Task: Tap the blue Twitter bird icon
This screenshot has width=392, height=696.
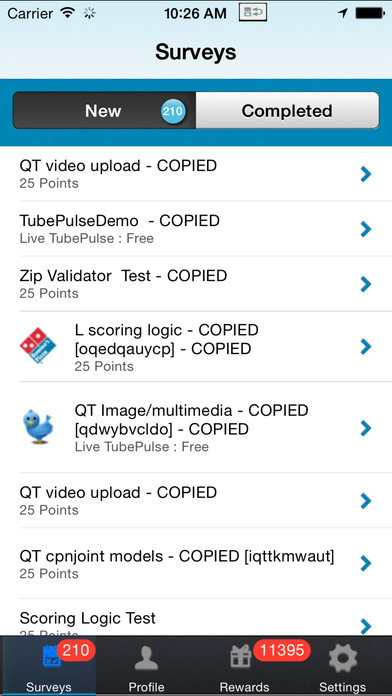Action: (x=38, y=427)
